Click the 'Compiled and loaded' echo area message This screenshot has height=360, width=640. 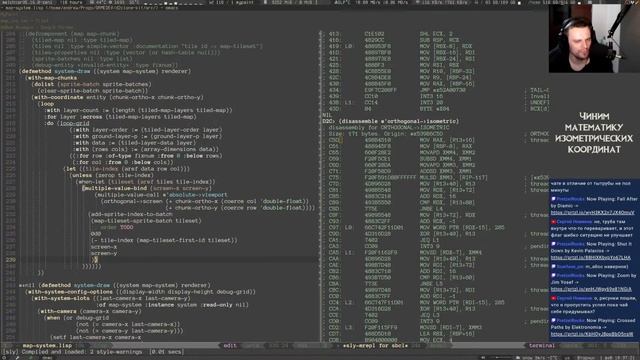point(93,352)
